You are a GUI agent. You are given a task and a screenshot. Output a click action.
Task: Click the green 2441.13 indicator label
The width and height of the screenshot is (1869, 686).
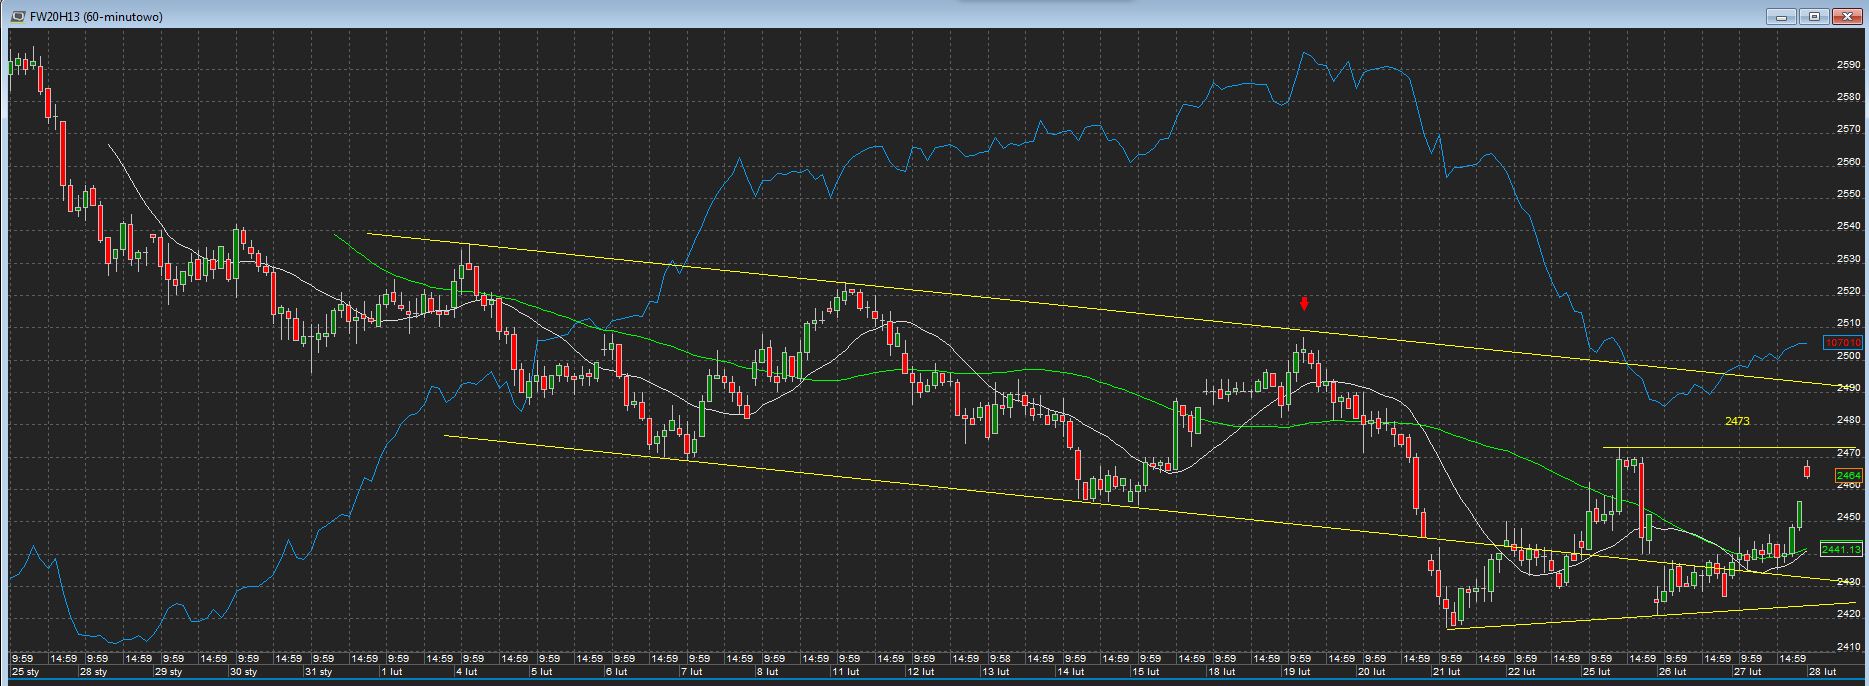1841,549
